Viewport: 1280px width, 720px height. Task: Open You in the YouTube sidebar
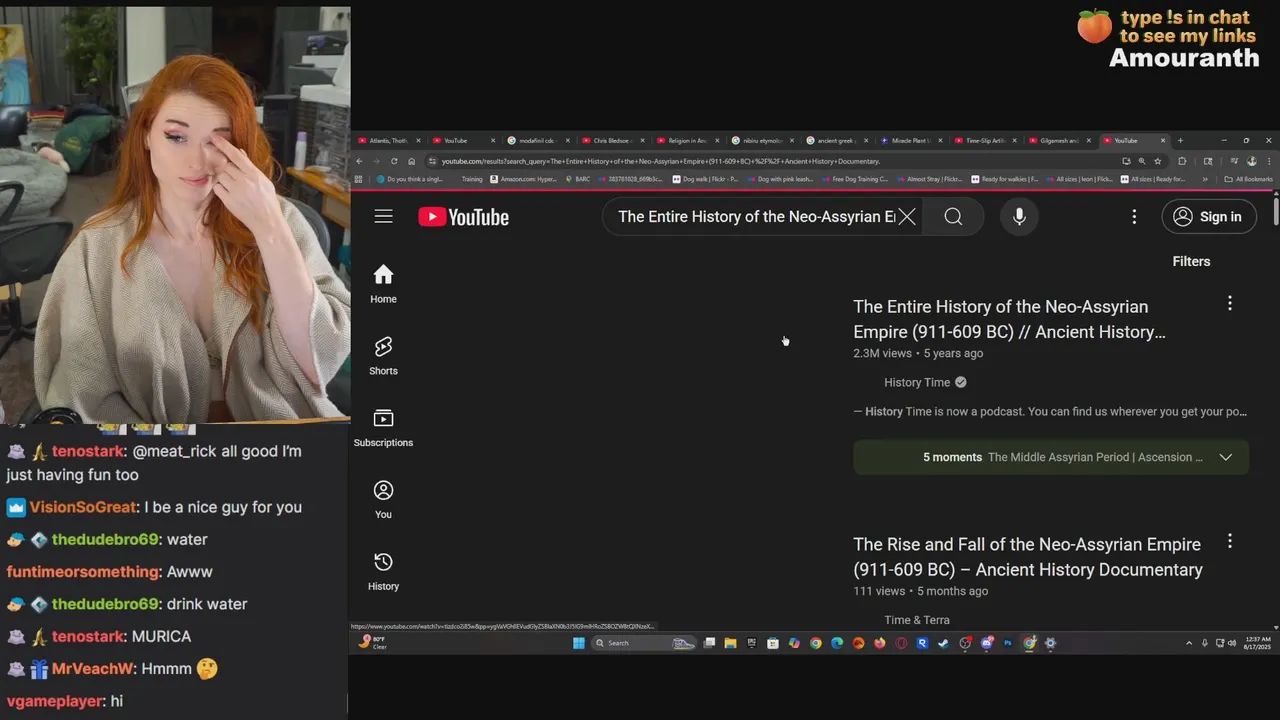383,500
